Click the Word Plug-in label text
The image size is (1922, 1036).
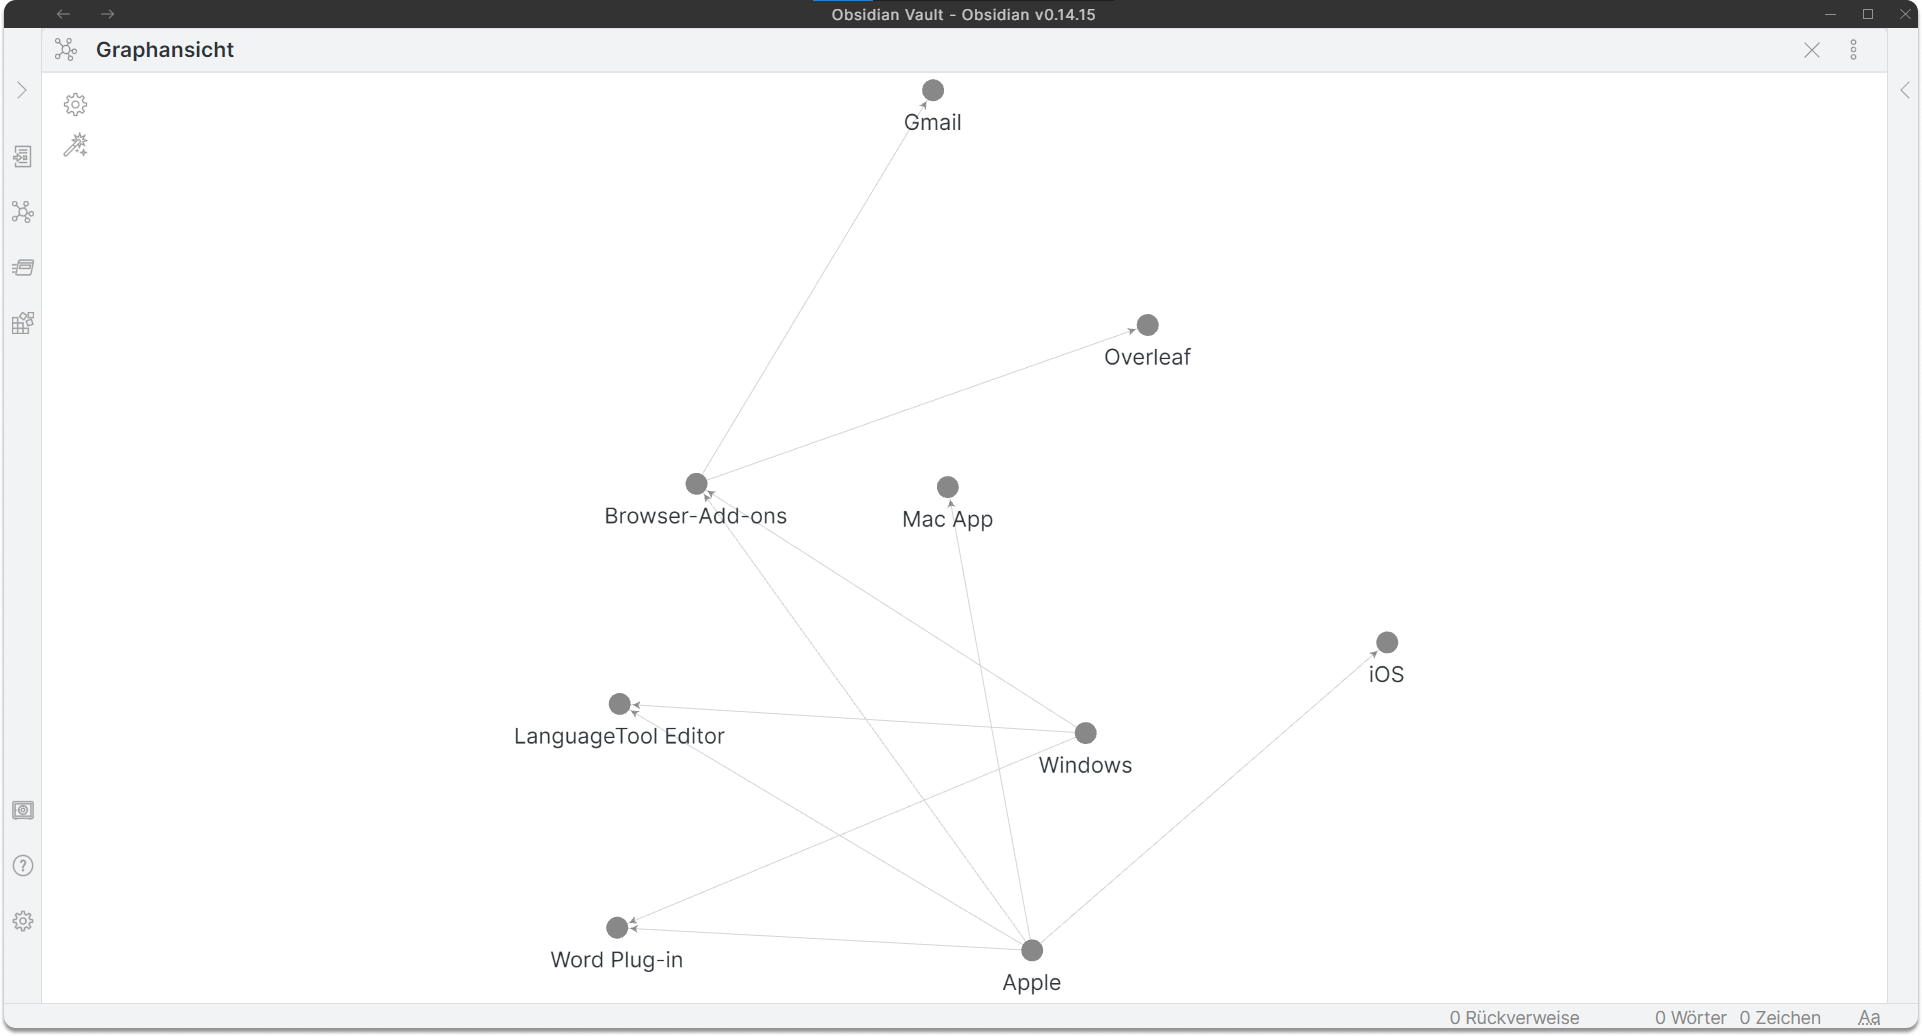point(617,960)
